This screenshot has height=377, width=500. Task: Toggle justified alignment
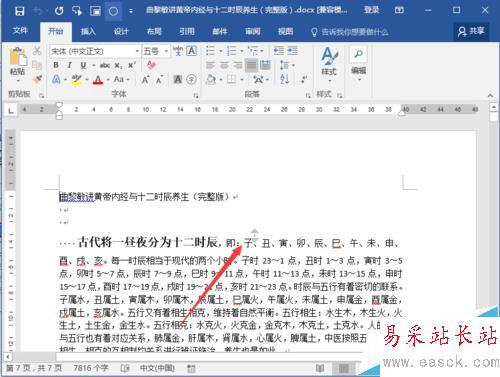[x=251, y=65]
